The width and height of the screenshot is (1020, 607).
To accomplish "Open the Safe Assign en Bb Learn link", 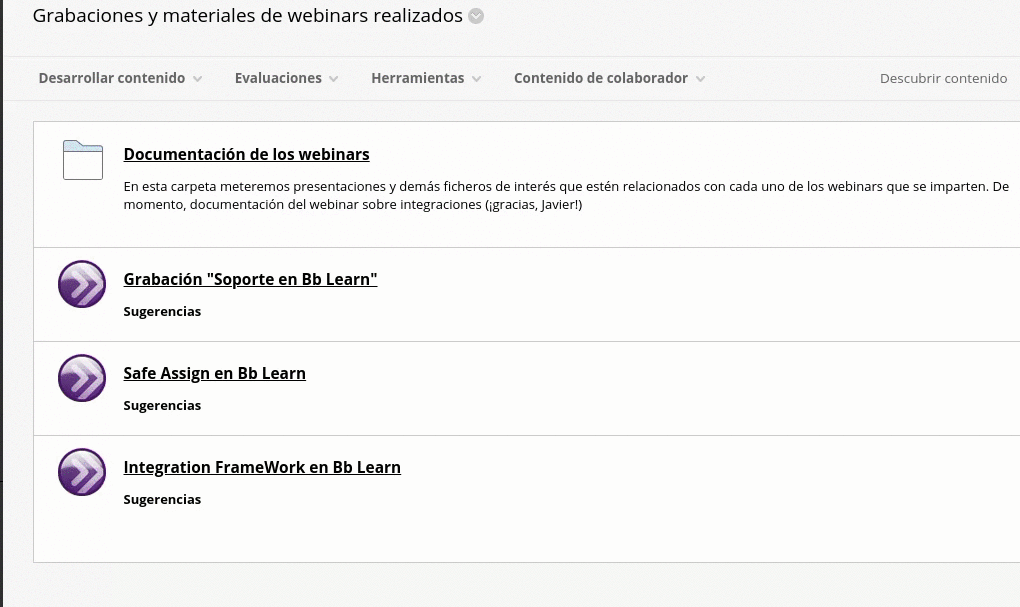I will click(x=214, y=373).
